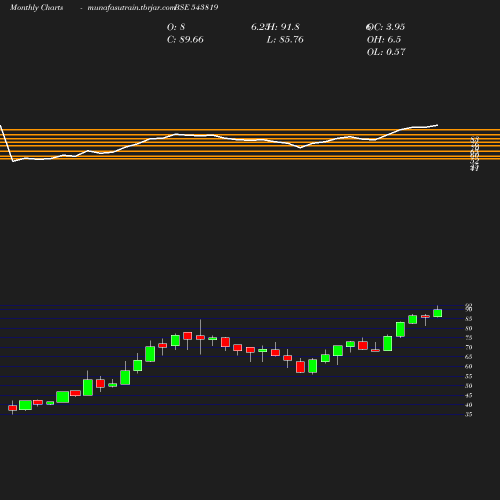Click the red candle with the tallest upper wick
The height and width of the screenshot is (500, 500).
pyautogui.click(x=200, y=337)
